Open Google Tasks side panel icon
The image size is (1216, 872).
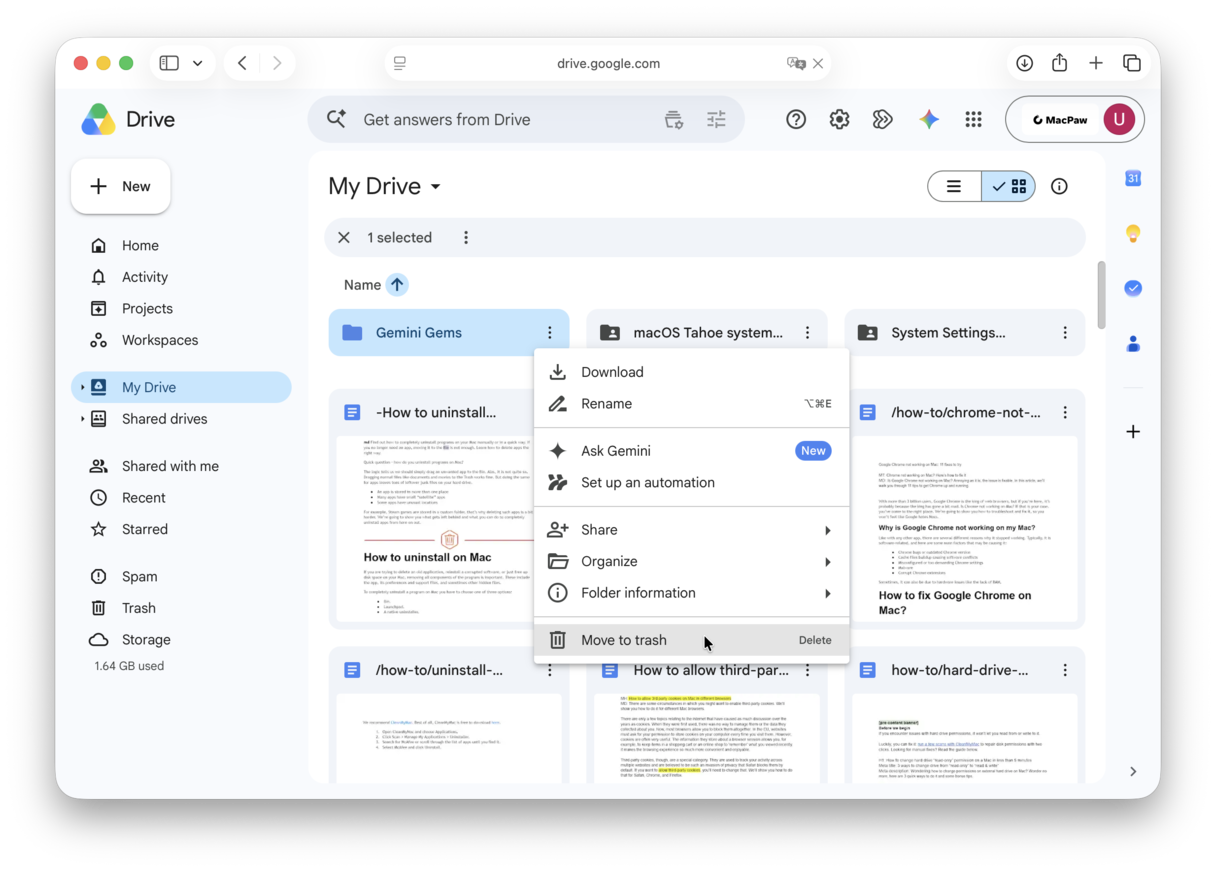point(1133,288)
